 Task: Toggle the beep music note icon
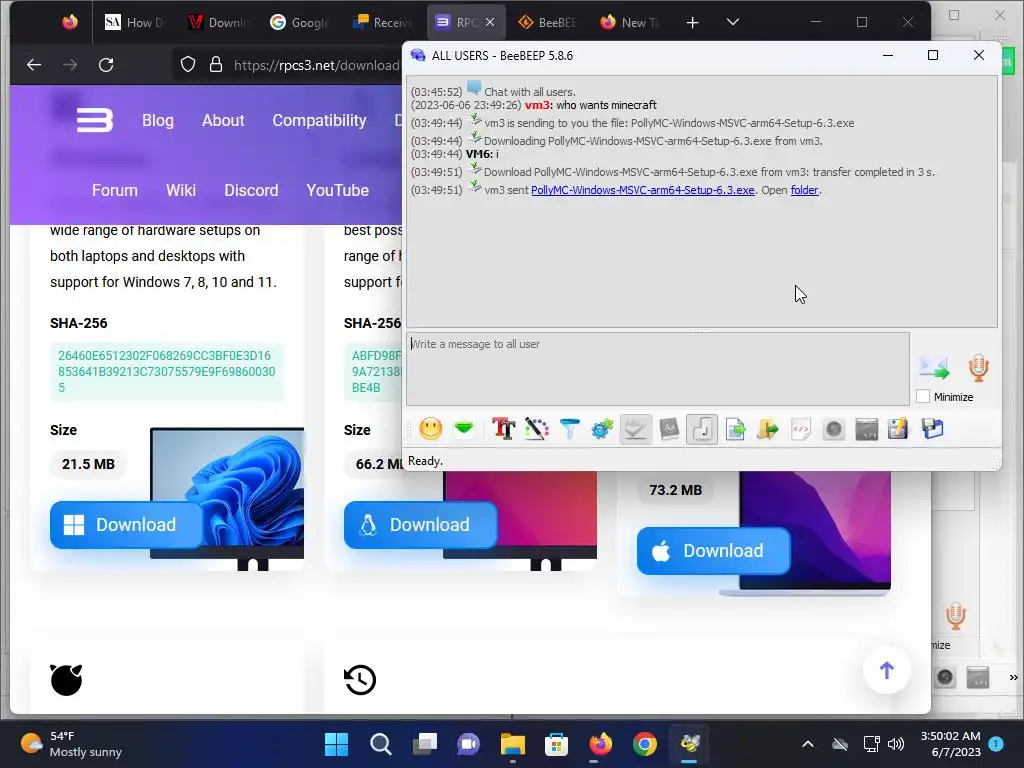702,429
